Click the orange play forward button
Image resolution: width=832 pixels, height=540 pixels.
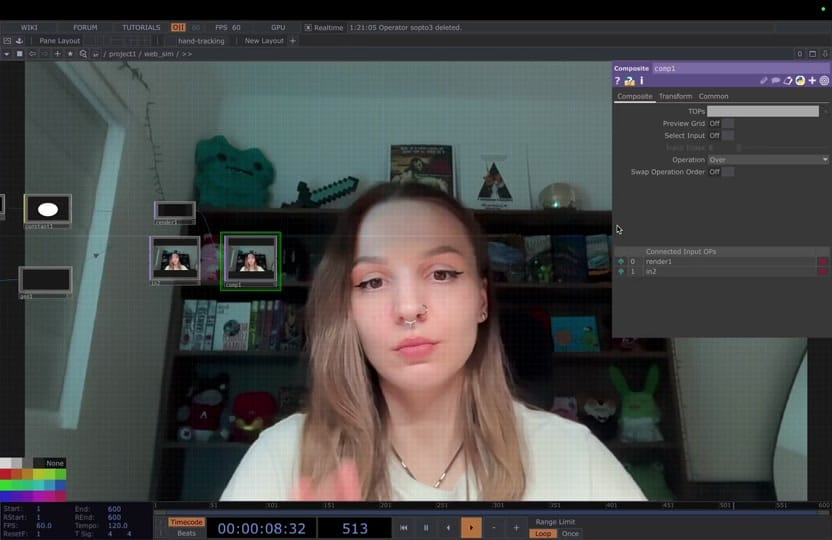(471, 528)
